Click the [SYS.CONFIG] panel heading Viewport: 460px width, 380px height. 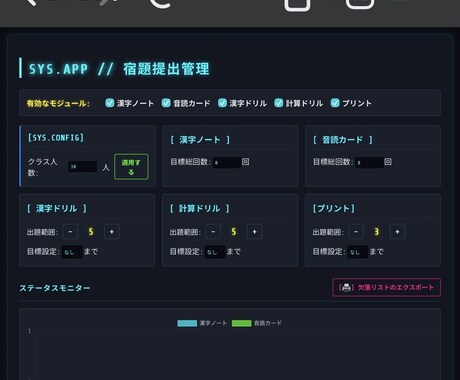pos(56,138)
